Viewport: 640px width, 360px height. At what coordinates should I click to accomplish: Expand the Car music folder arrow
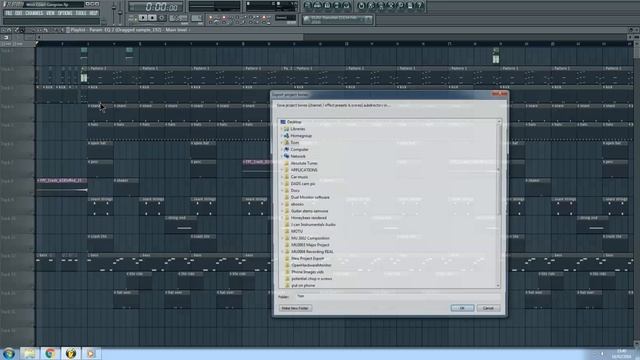[x=282, y=177]
